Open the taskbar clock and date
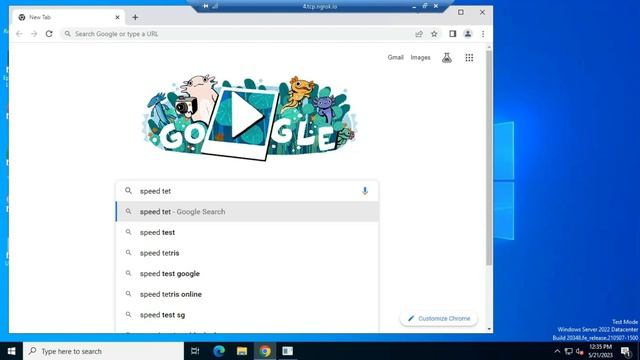The height and width of the screenshot is (360, 640). (x=600, y=351)
